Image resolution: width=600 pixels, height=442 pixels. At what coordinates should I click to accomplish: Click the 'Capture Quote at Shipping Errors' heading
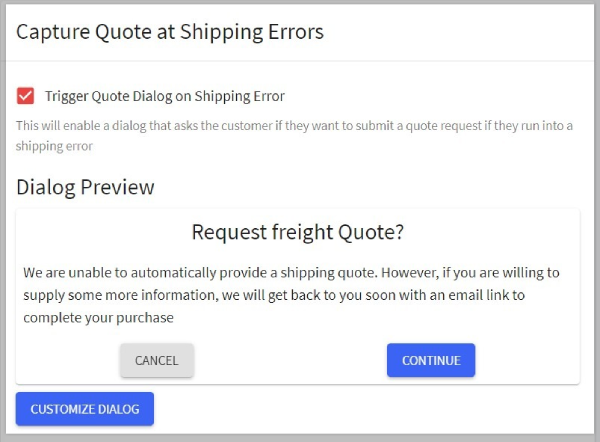170,31
